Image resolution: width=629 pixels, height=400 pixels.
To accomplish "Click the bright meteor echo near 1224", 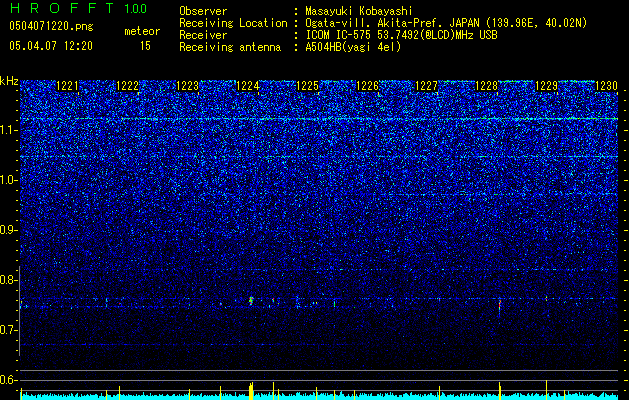I will pos(251,301).
